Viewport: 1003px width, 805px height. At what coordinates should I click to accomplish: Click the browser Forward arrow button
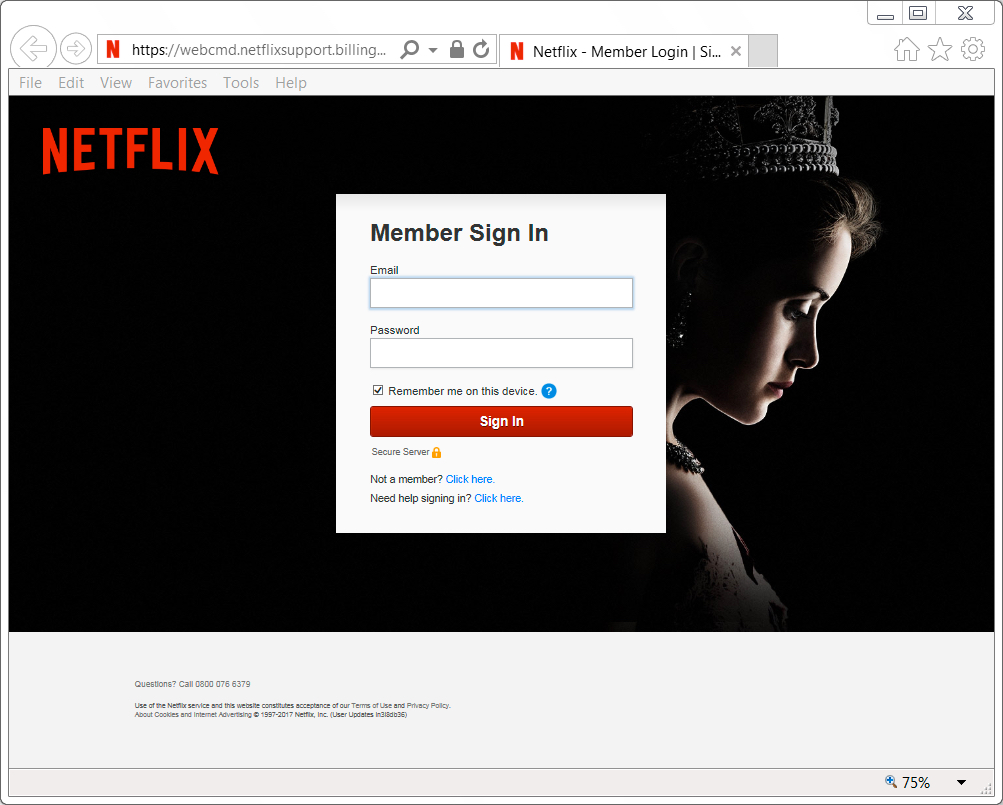click(76, 48)
